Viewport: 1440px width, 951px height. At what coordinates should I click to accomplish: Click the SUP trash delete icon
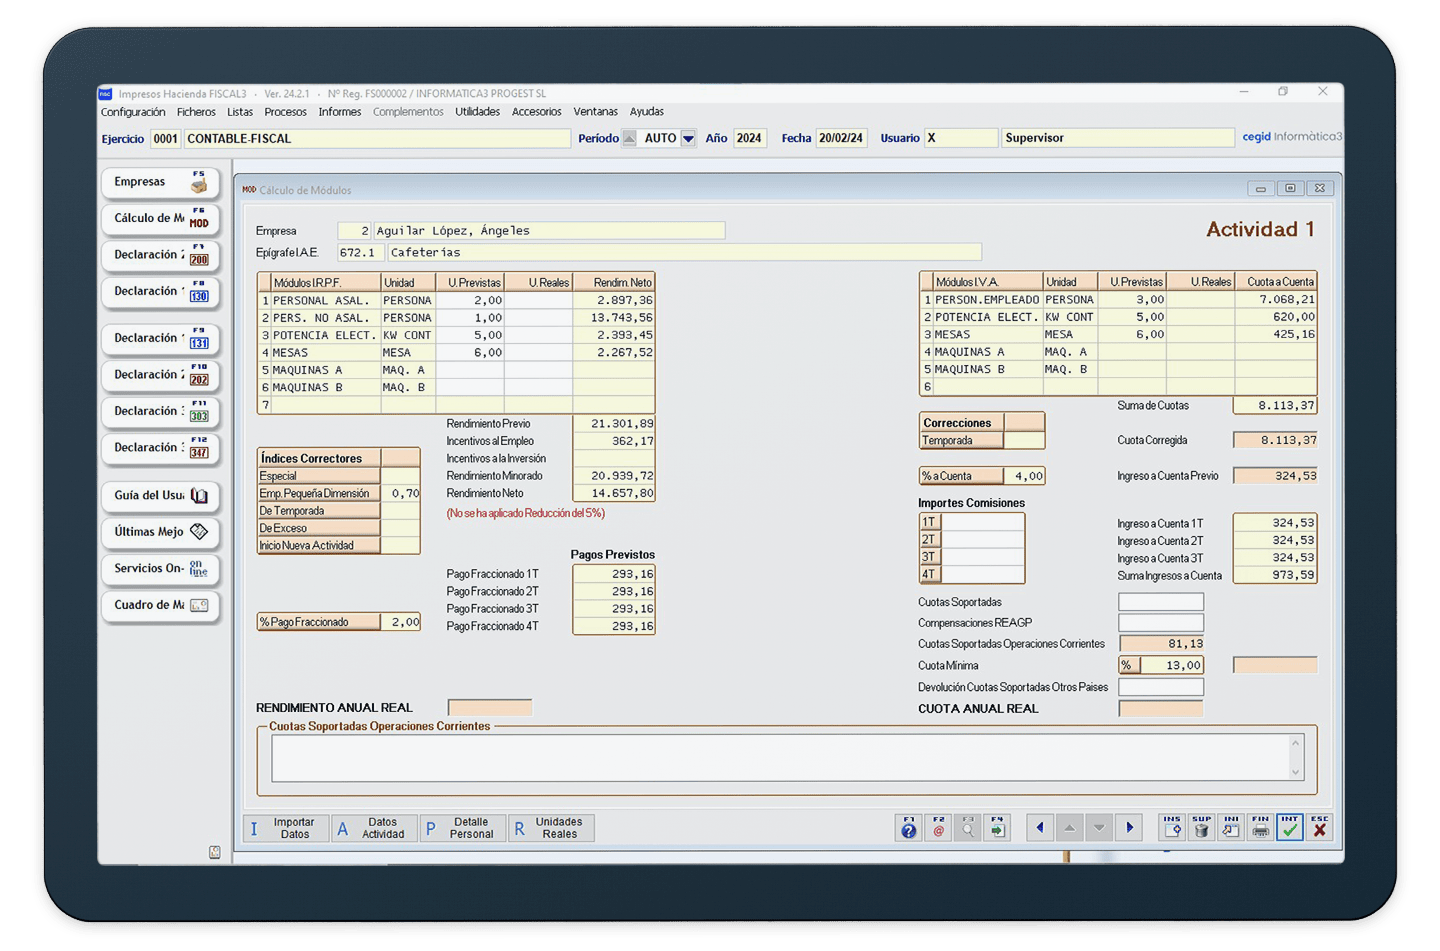pos(1201,827)
